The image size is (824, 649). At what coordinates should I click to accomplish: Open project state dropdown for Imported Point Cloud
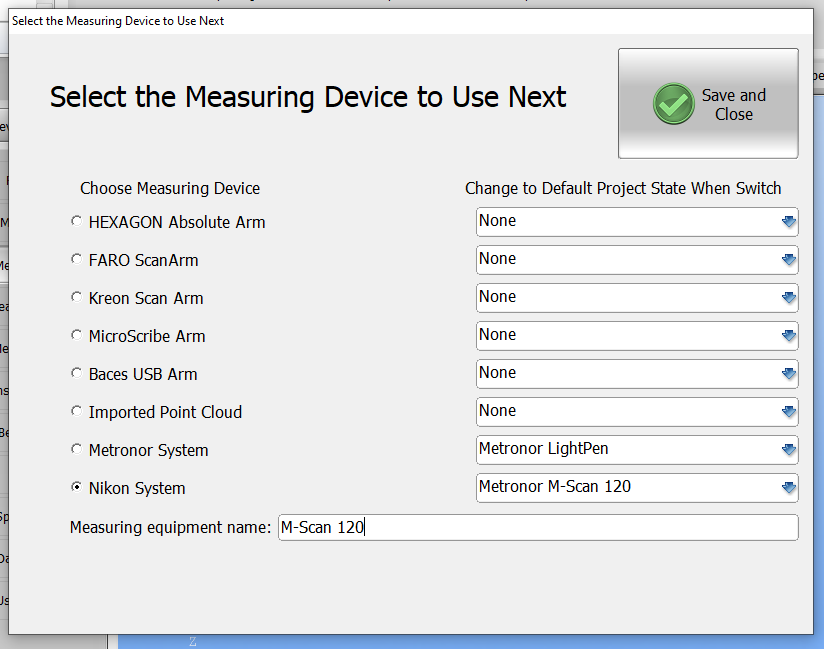point(637,411)
